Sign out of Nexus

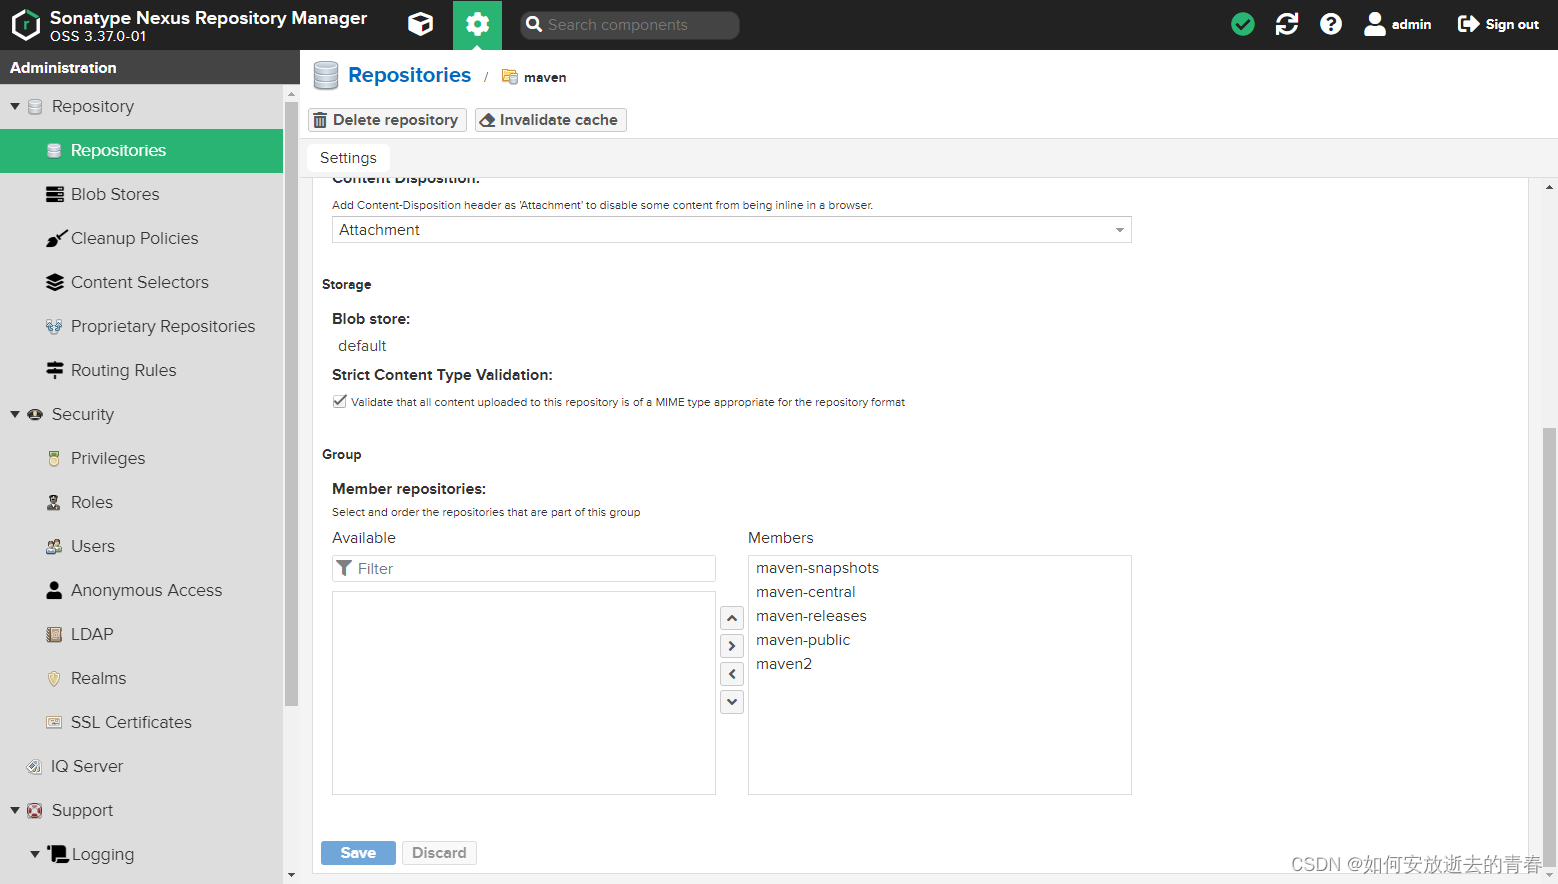[x=1498, y=24]
